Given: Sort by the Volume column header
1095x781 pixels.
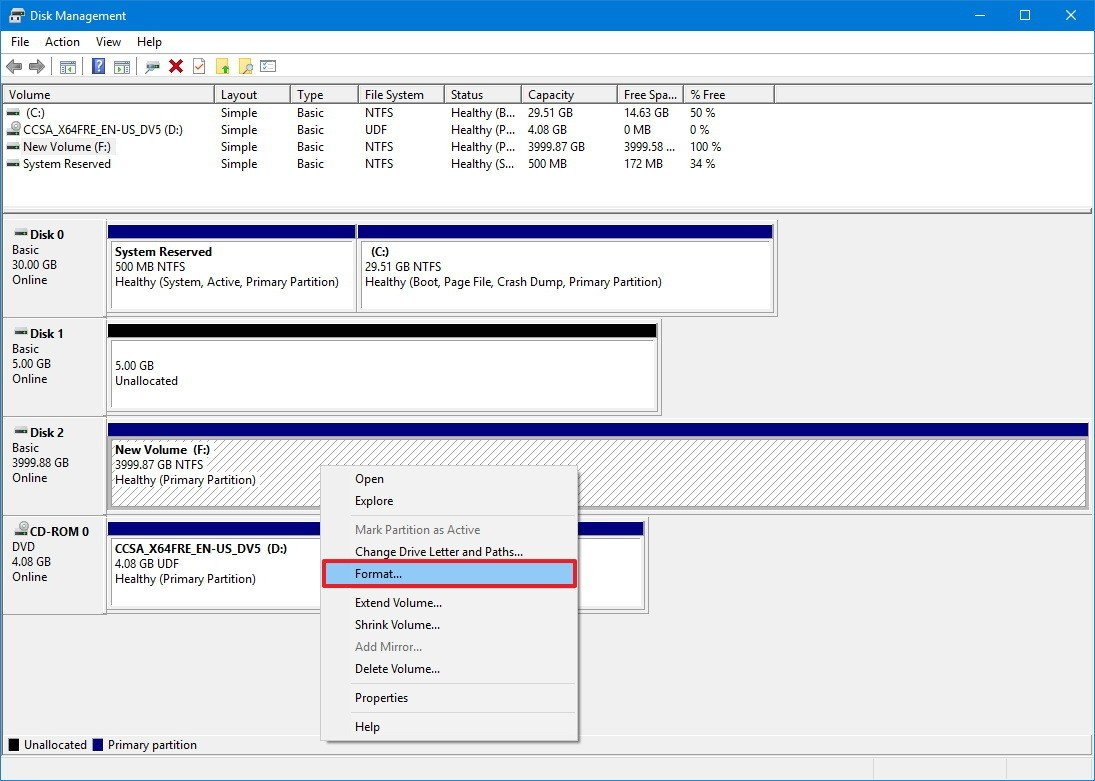Looking at the screenshot, I should point(108,94).
